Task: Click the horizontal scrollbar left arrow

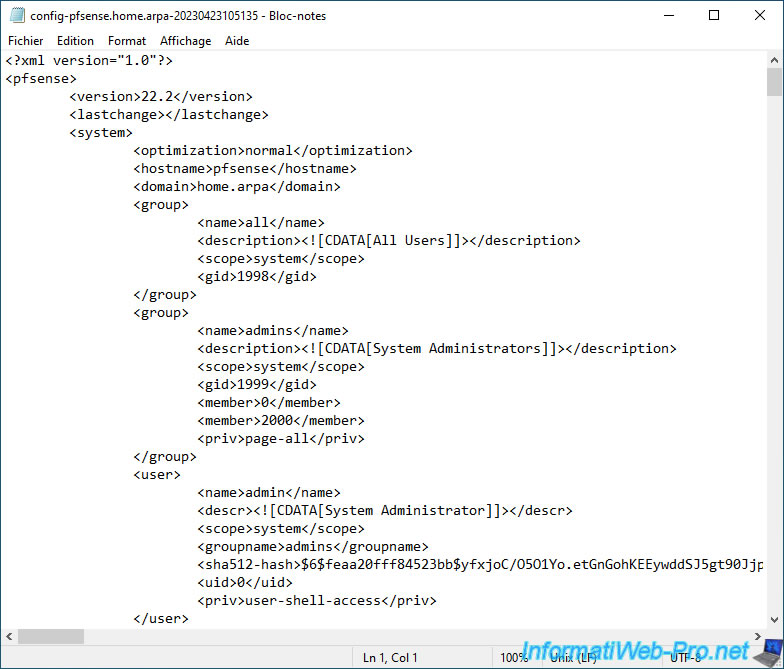Action: tap(9, 636)
